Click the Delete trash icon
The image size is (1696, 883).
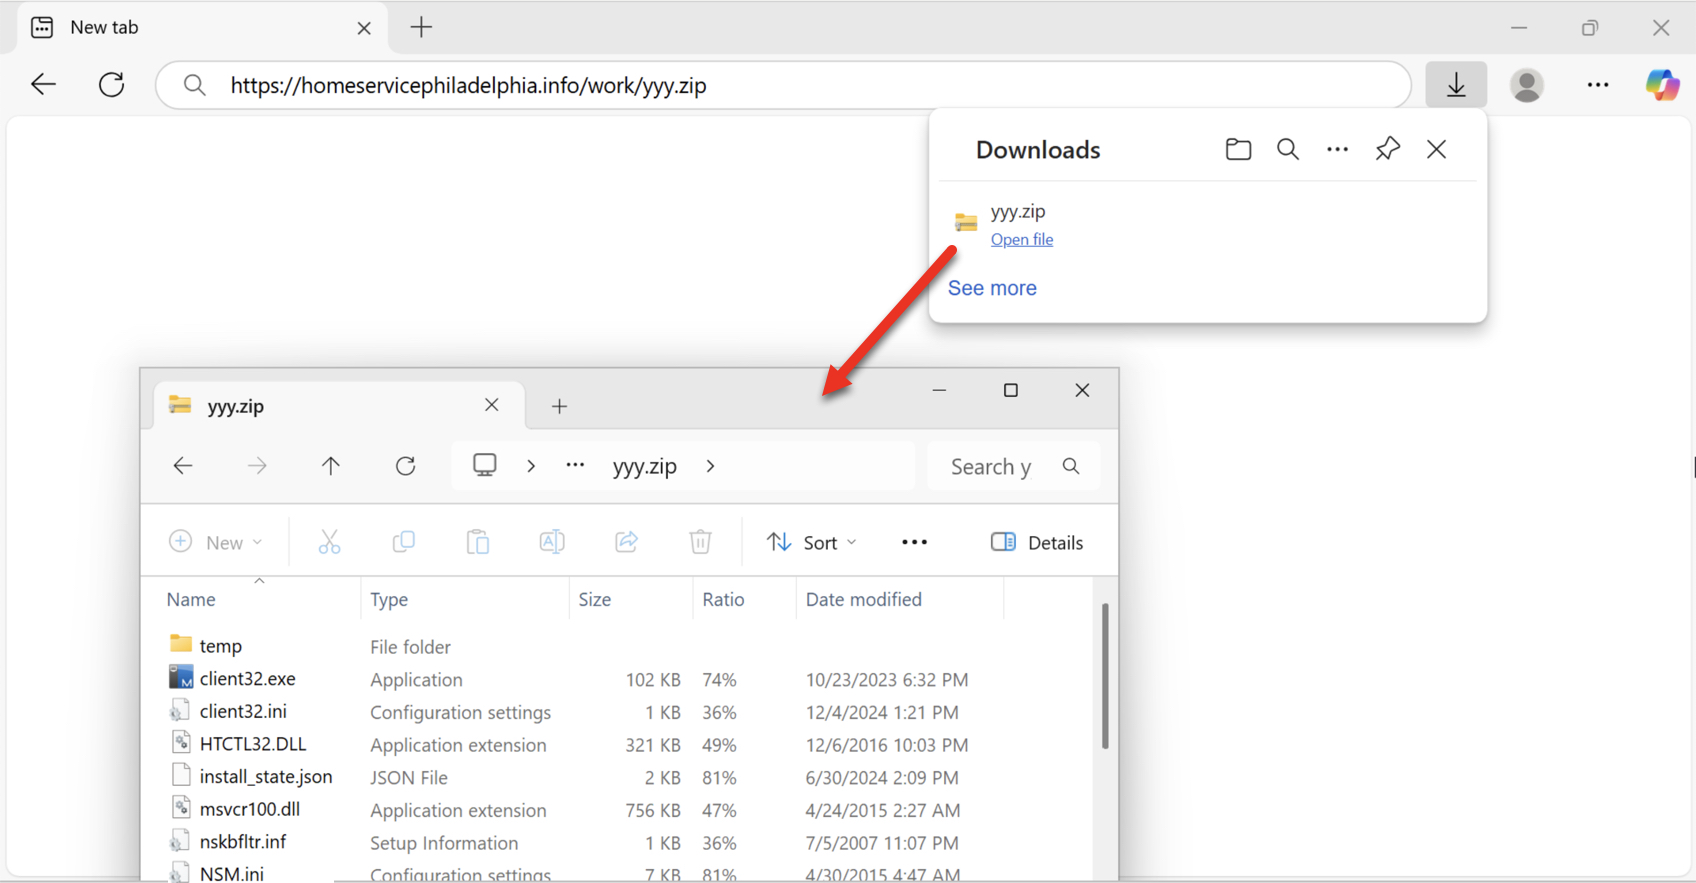700,542
